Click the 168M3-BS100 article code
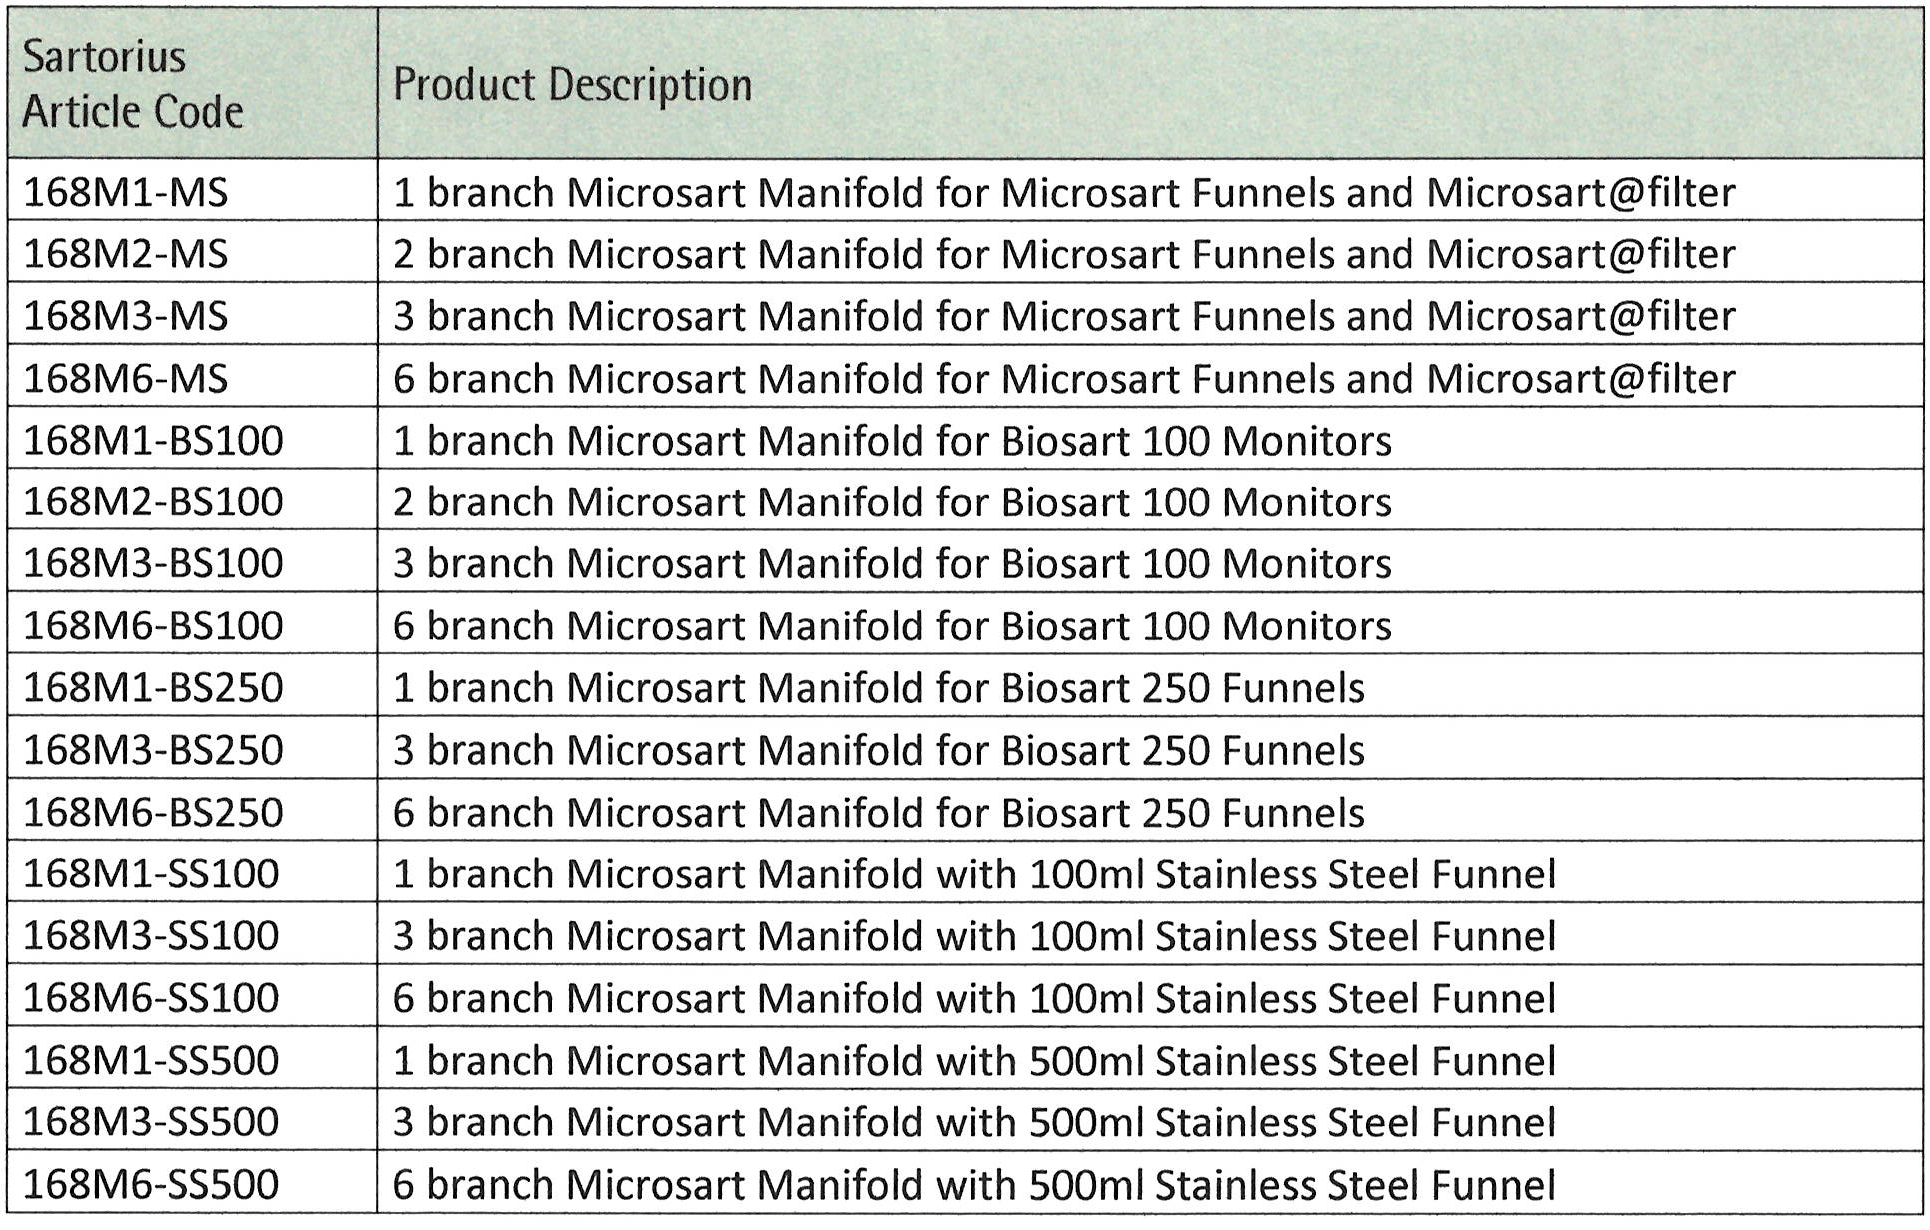The height and width of the screenshot is (1230, 1930). (x=153, y=563)
